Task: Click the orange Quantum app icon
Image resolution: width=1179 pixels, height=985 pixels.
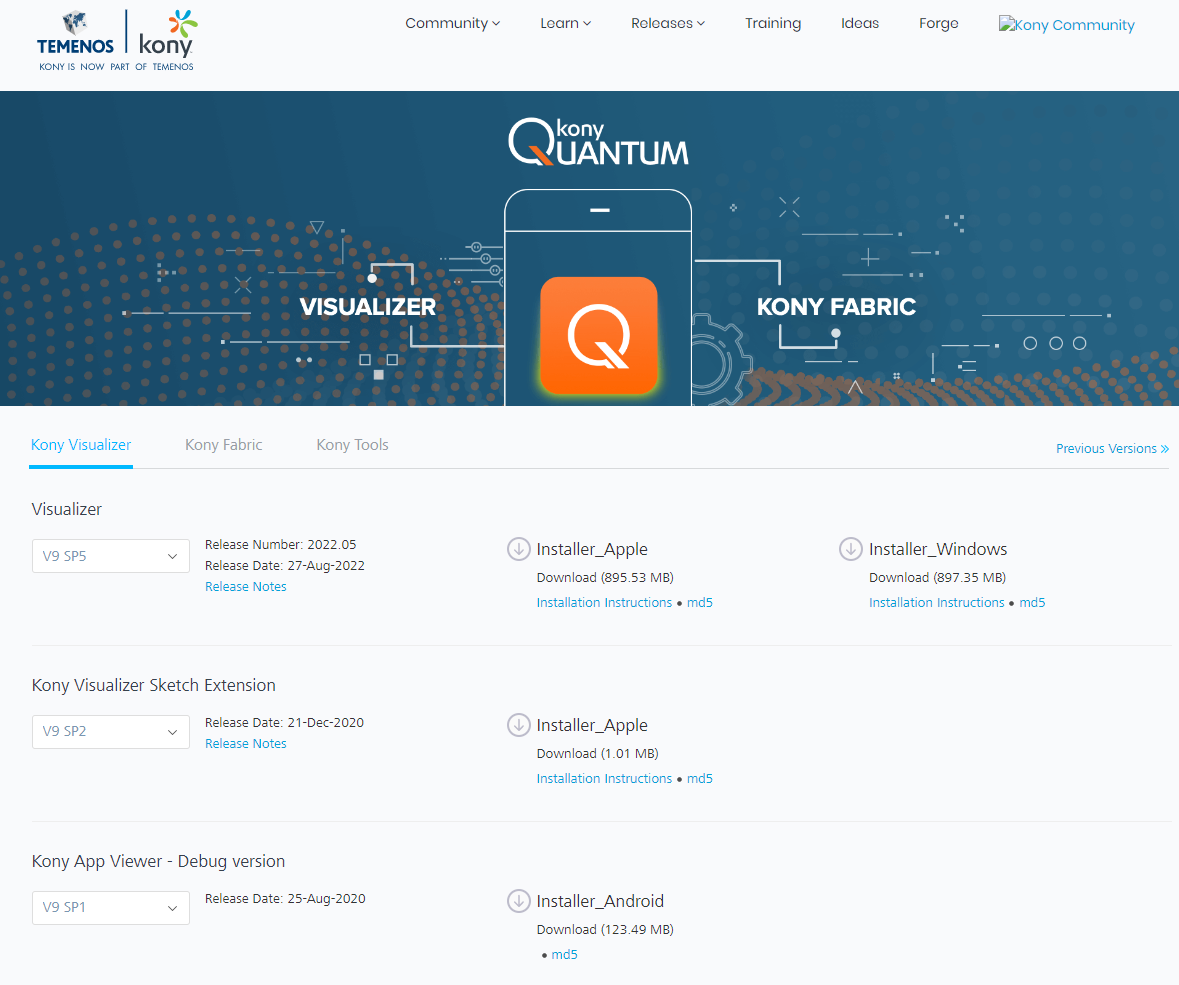Action: 599,335
